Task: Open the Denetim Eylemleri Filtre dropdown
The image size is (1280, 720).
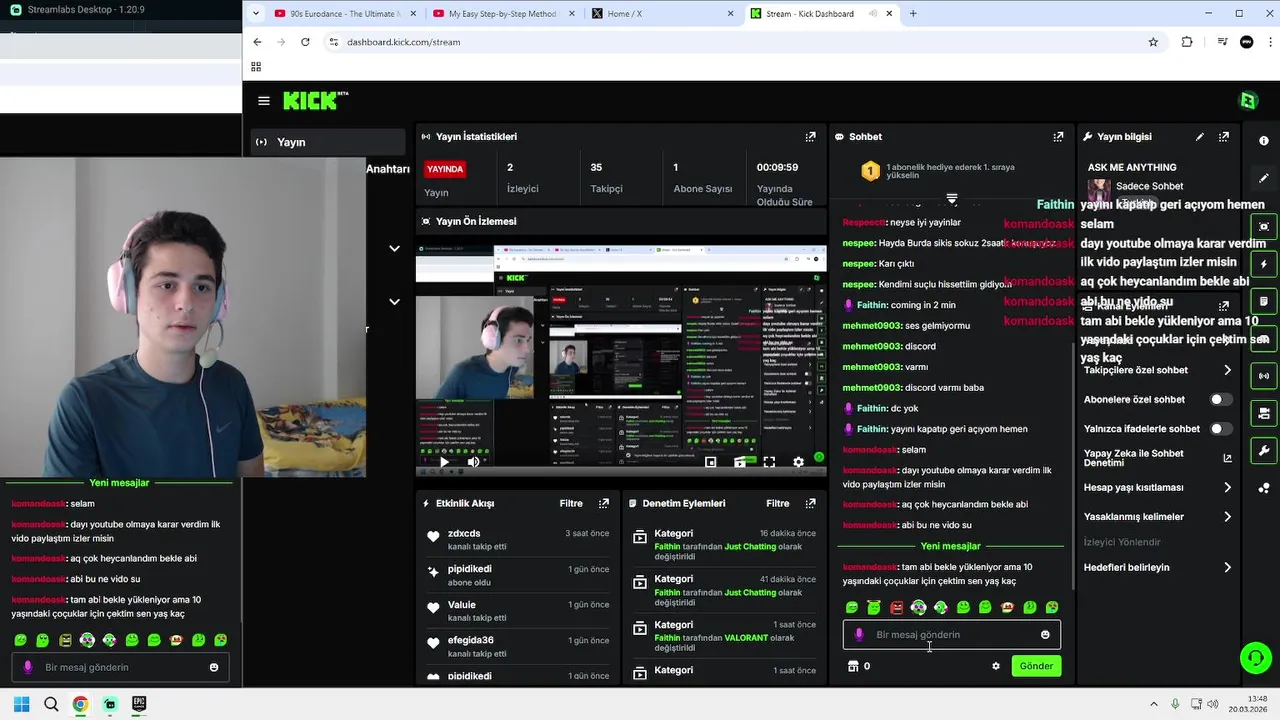Action: (x=777, y=504)
